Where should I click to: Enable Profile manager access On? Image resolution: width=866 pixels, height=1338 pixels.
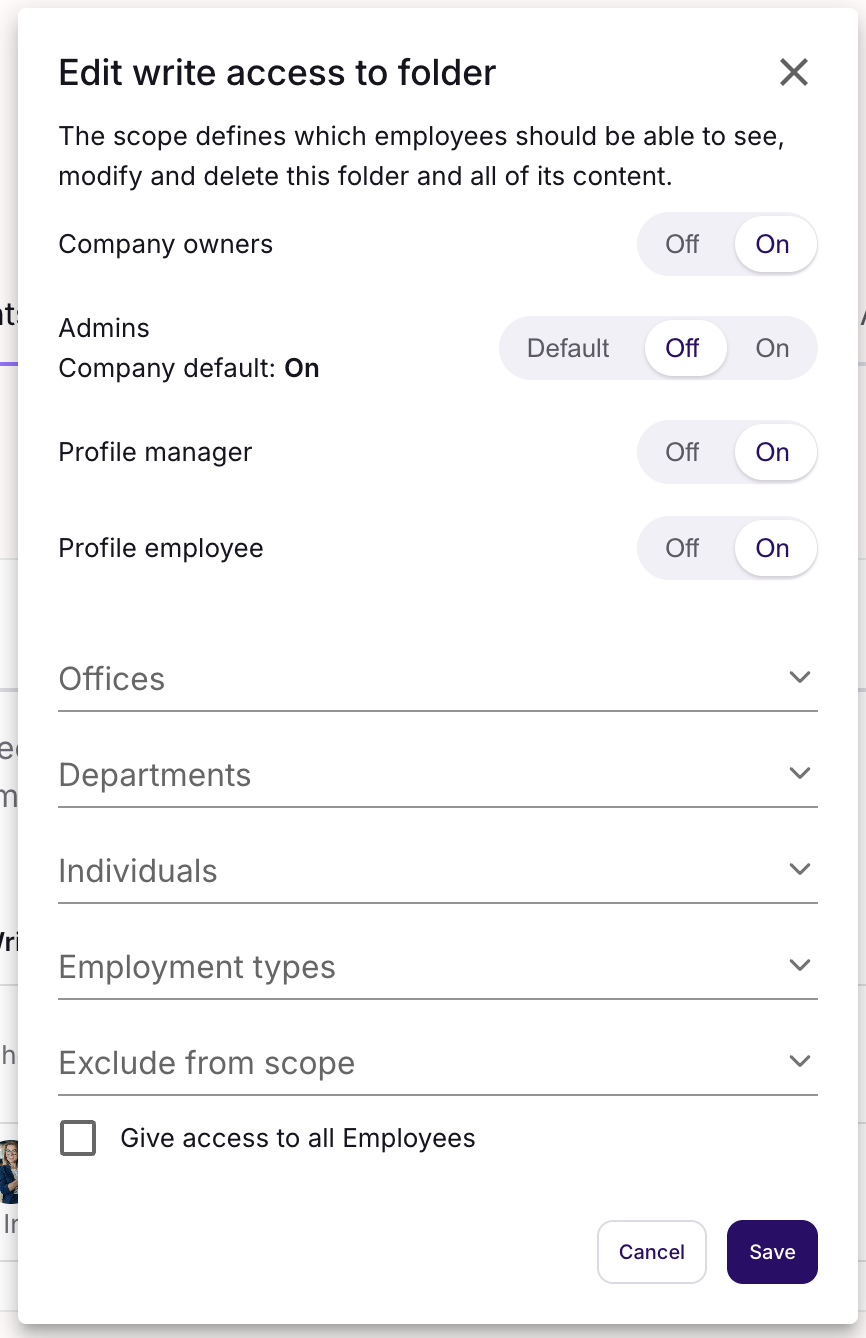tap(772, 452)
